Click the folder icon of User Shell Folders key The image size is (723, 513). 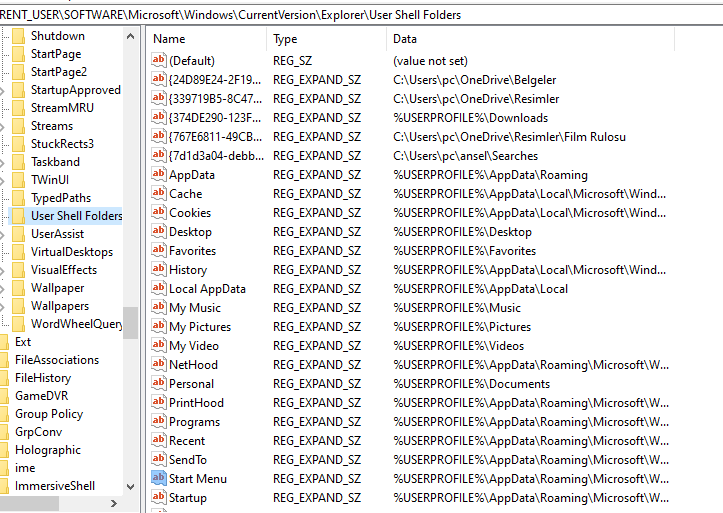[x=18, y=216]
